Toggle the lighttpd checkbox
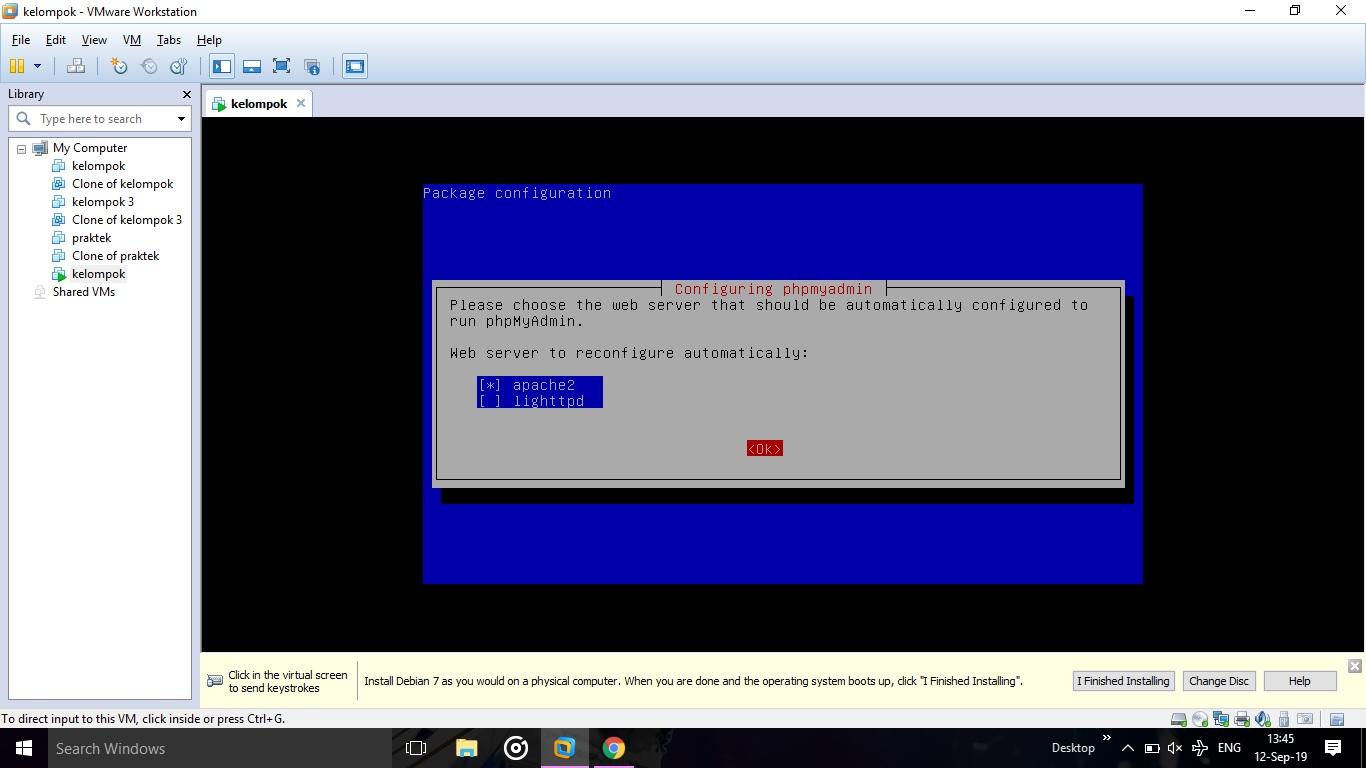The width and height of the screenshot is (1366, 768). click(x=490, y=401)
